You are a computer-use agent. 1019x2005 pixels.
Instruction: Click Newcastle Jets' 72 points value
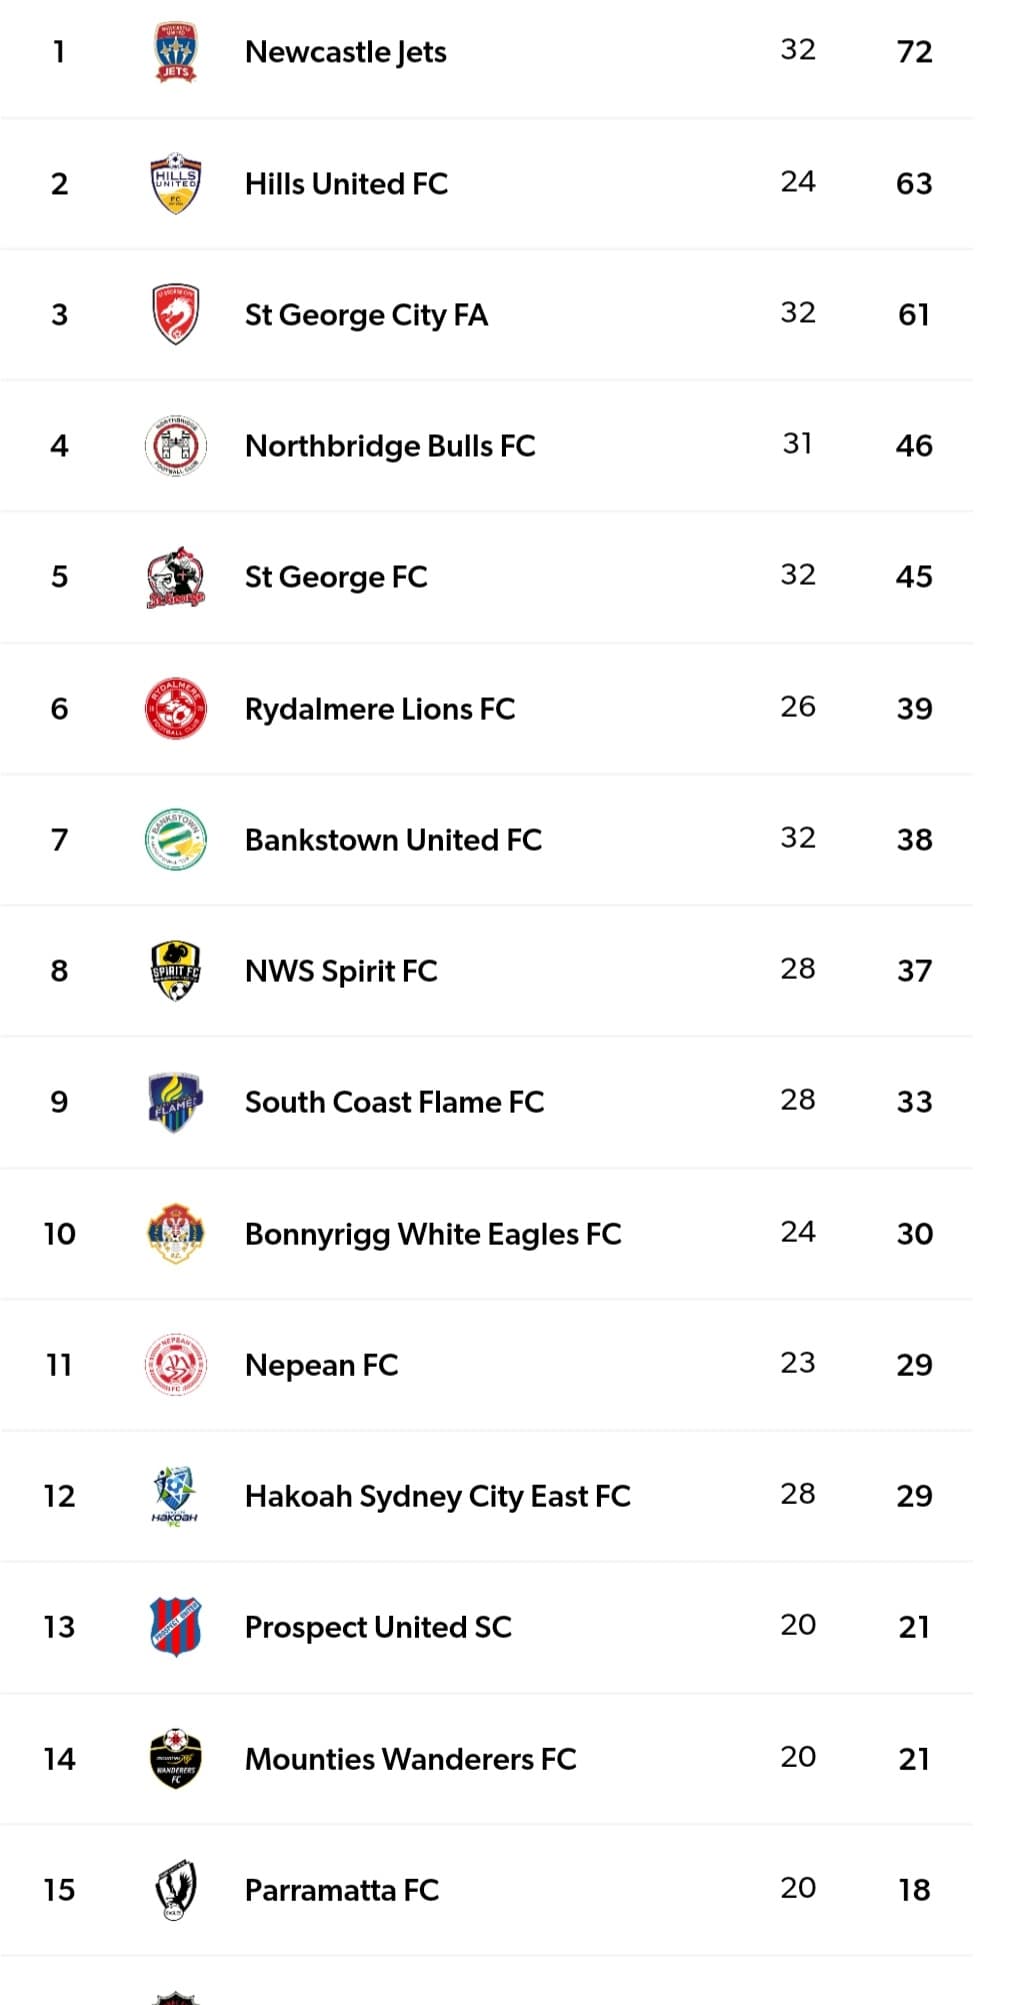914,52
